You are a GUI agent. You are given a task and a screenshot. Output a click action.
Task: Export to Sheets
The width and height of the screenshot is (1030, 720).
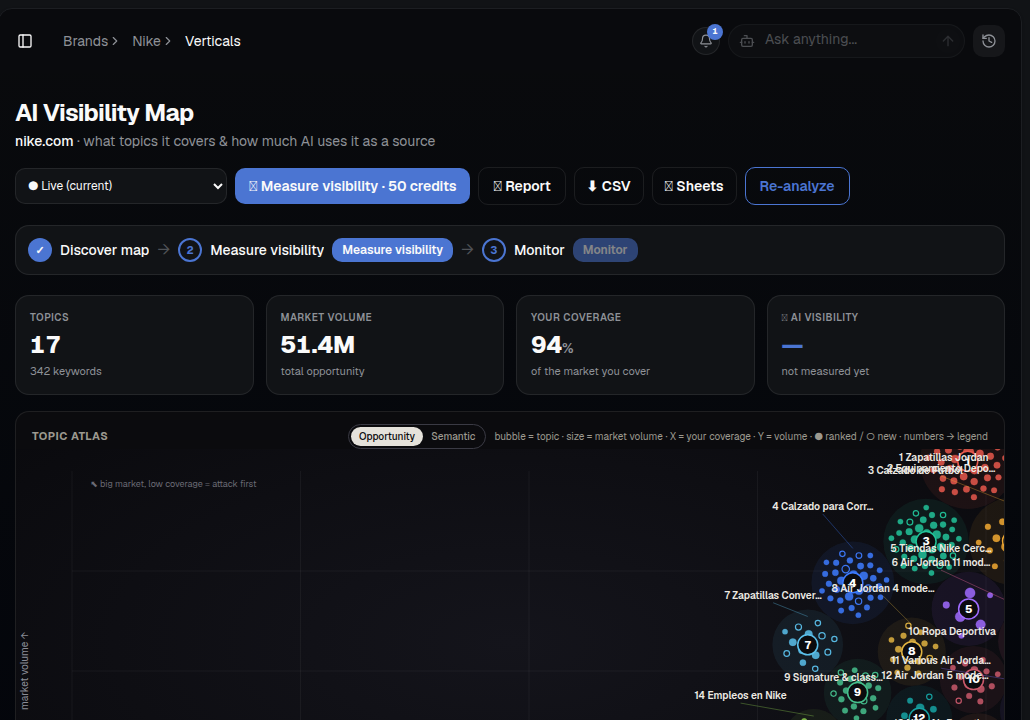point(694,186)
